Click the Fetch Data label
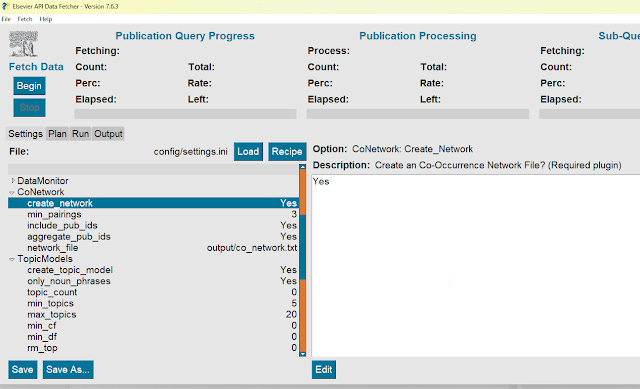The height and width of the screenshot is (389, 640). click(36, 67)
